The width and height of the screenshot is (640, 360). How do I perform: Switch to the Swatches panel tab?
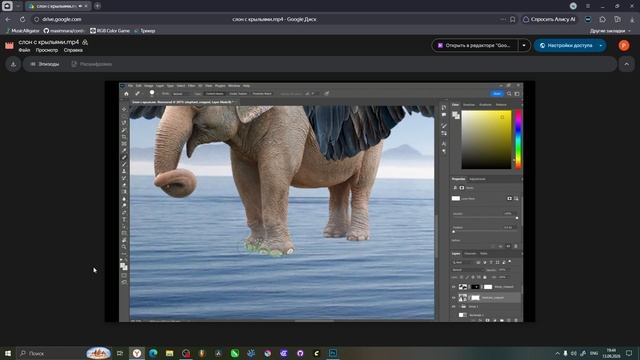point(469,105)
